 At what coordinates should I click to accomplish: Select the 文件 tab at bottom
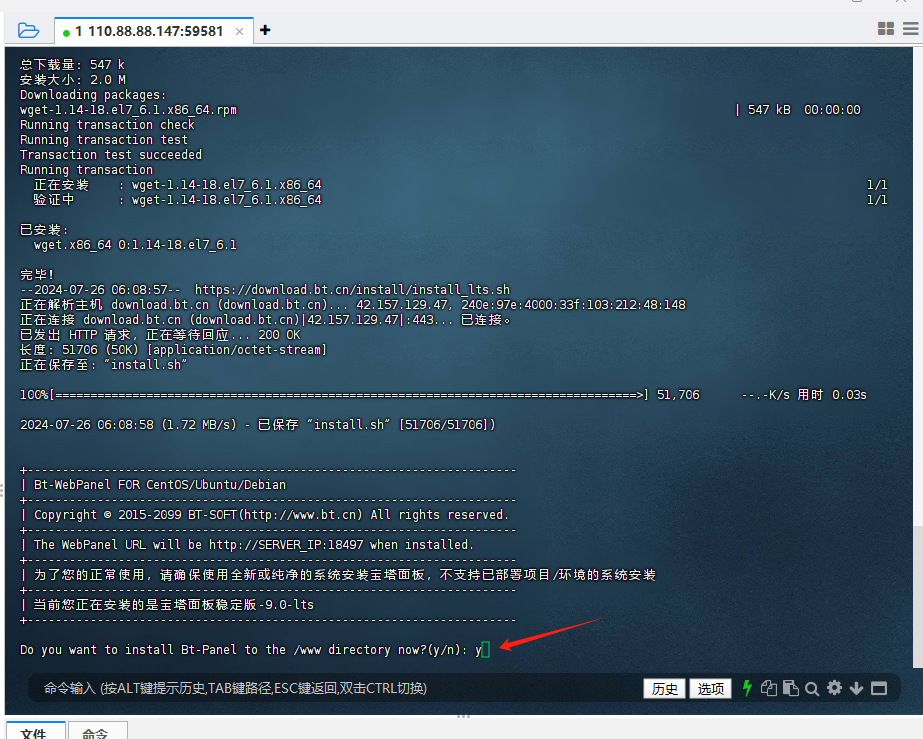click(33, 732)
